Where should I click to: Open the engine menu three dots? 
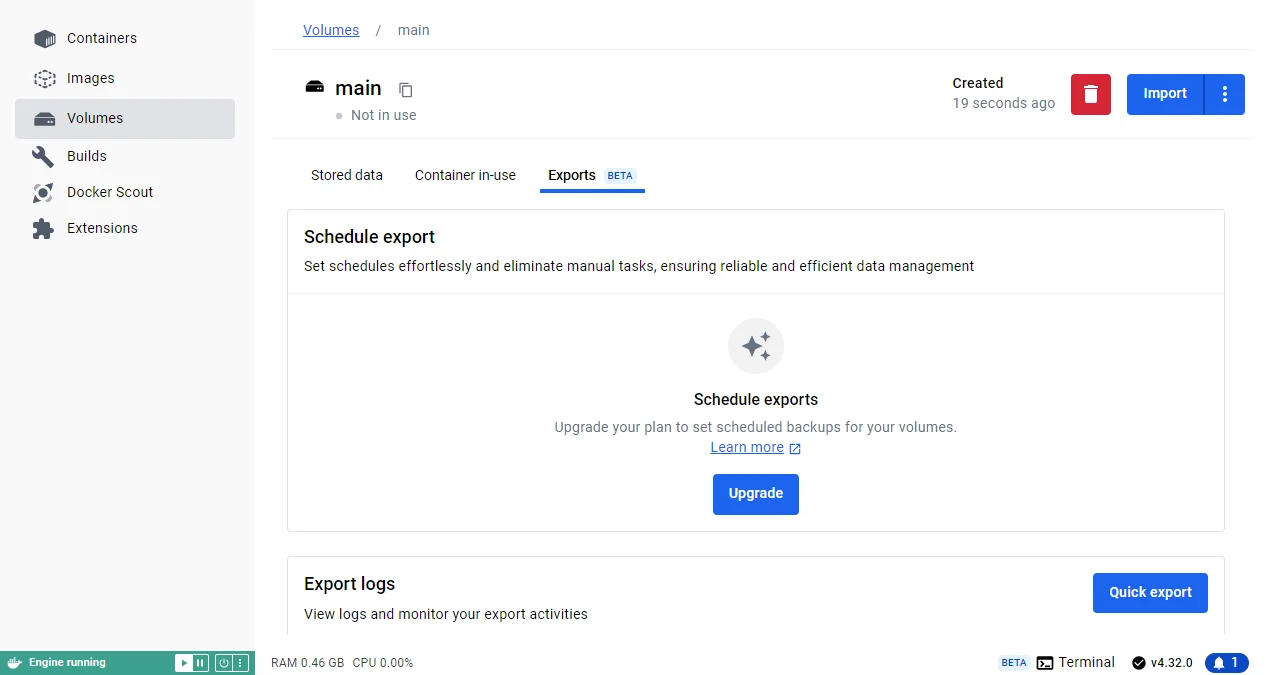coord(240,663)
